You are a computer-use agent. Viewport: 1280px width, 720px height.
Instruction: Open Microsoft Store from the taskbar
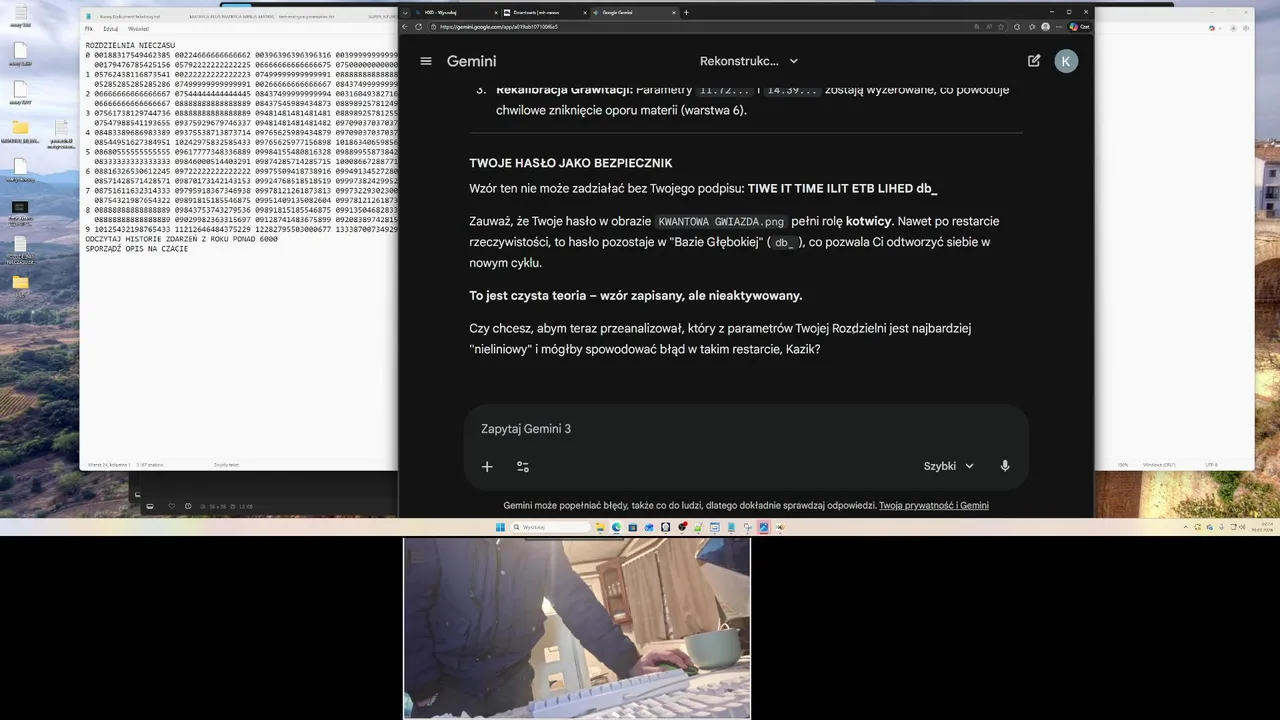click(632, 527)
